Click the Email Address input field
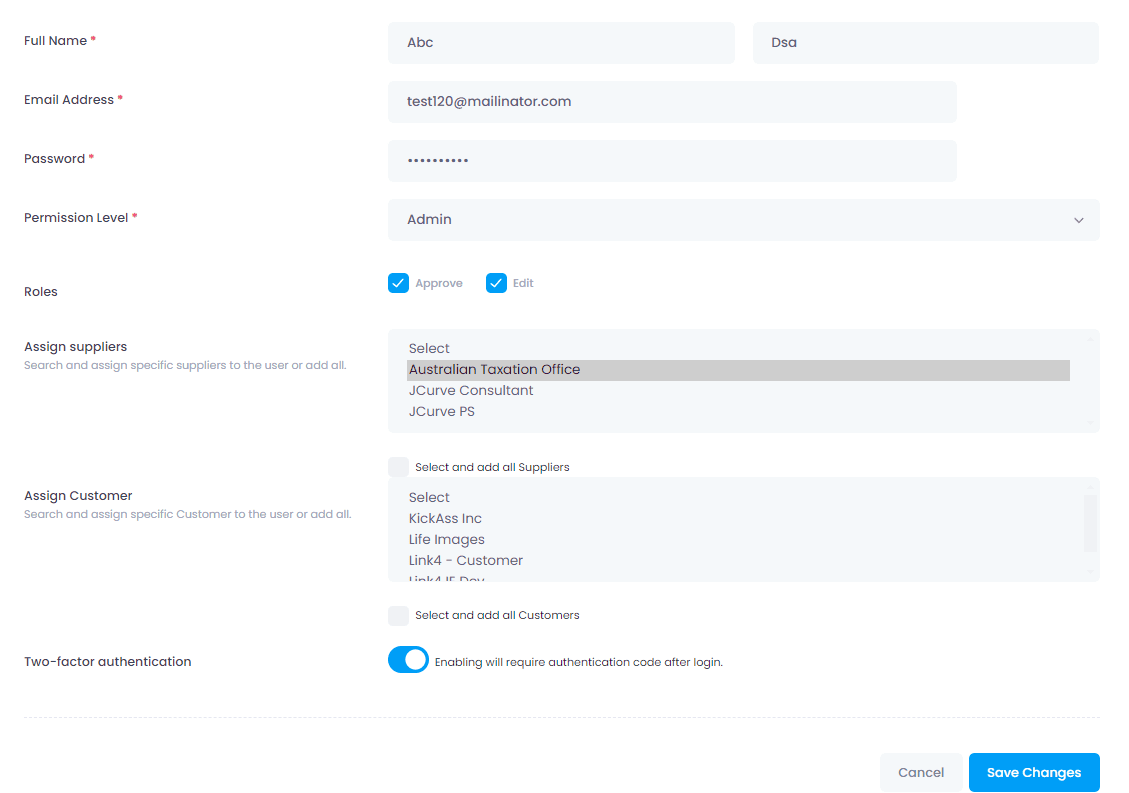1129x793 pixels. [x=672, y=101]
